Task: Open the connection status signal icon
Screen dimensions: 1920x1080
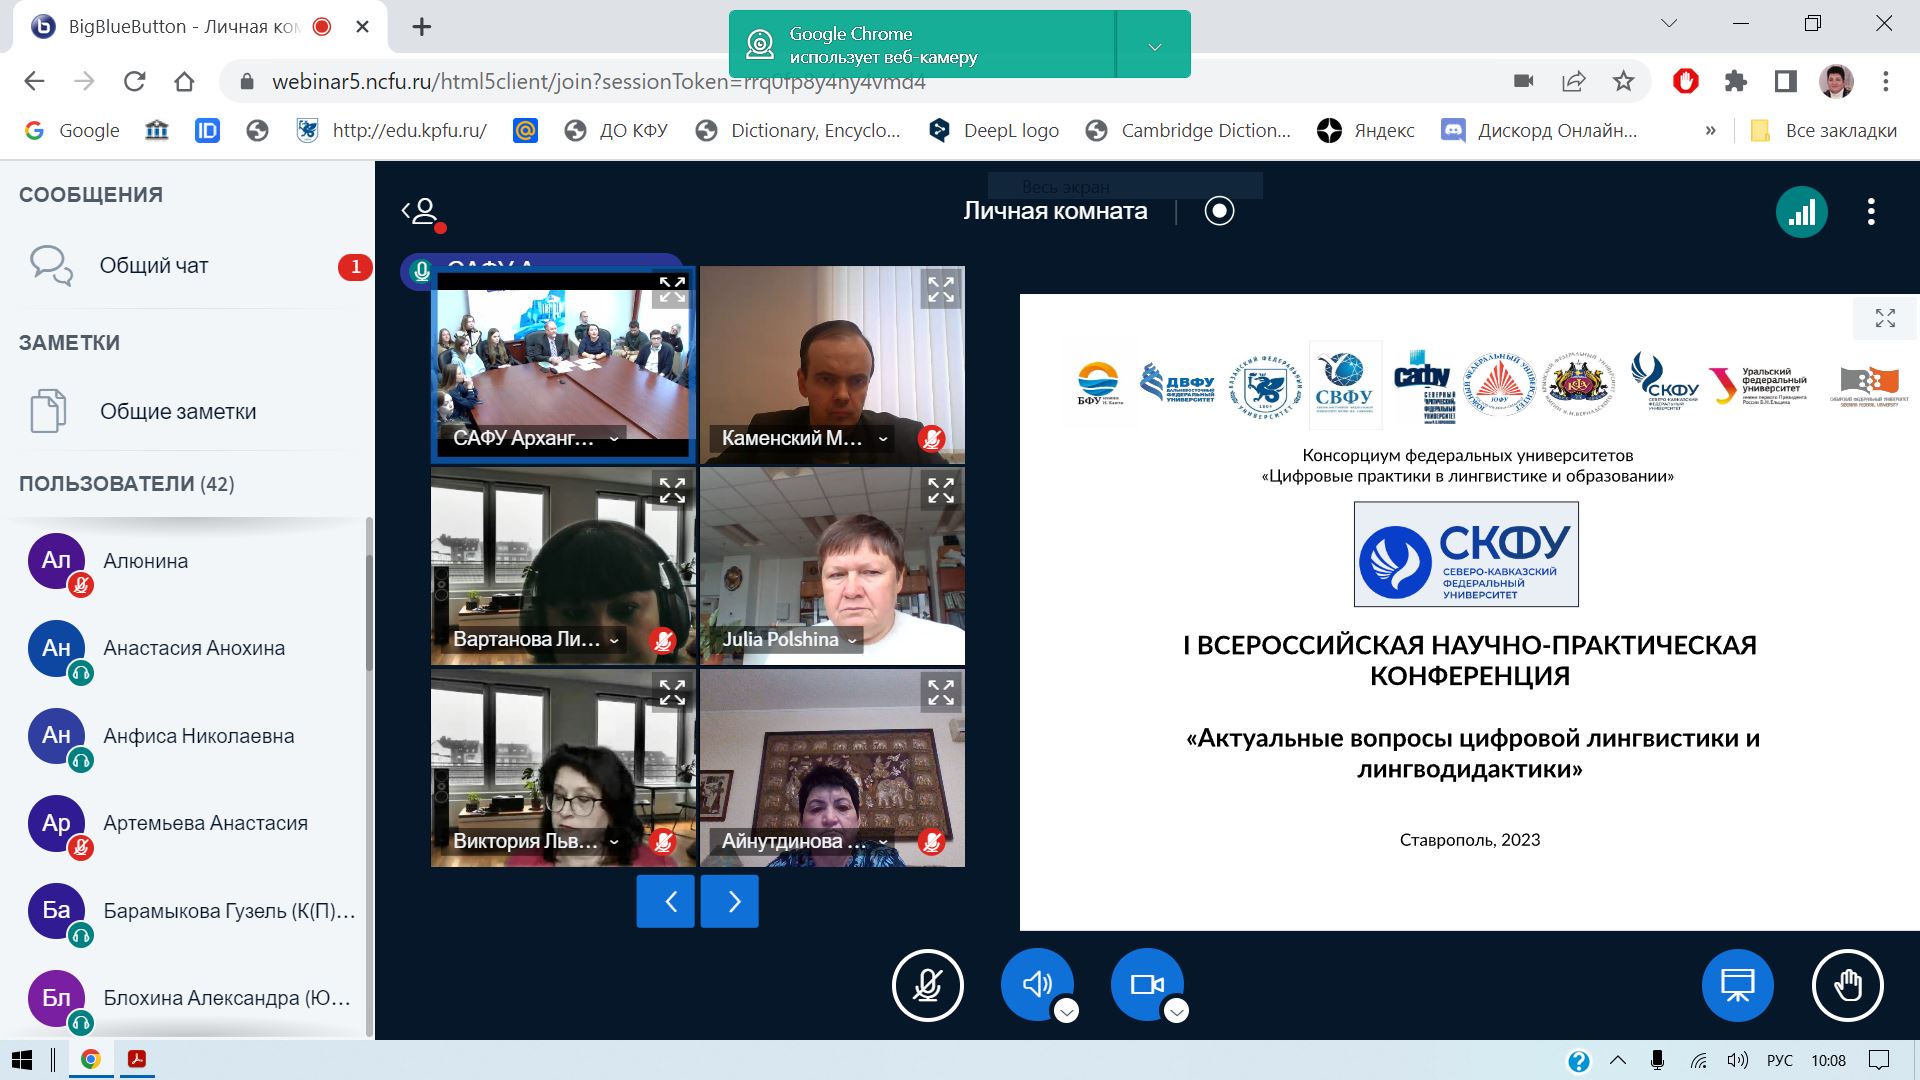Action: click(x=1801, y=212)
